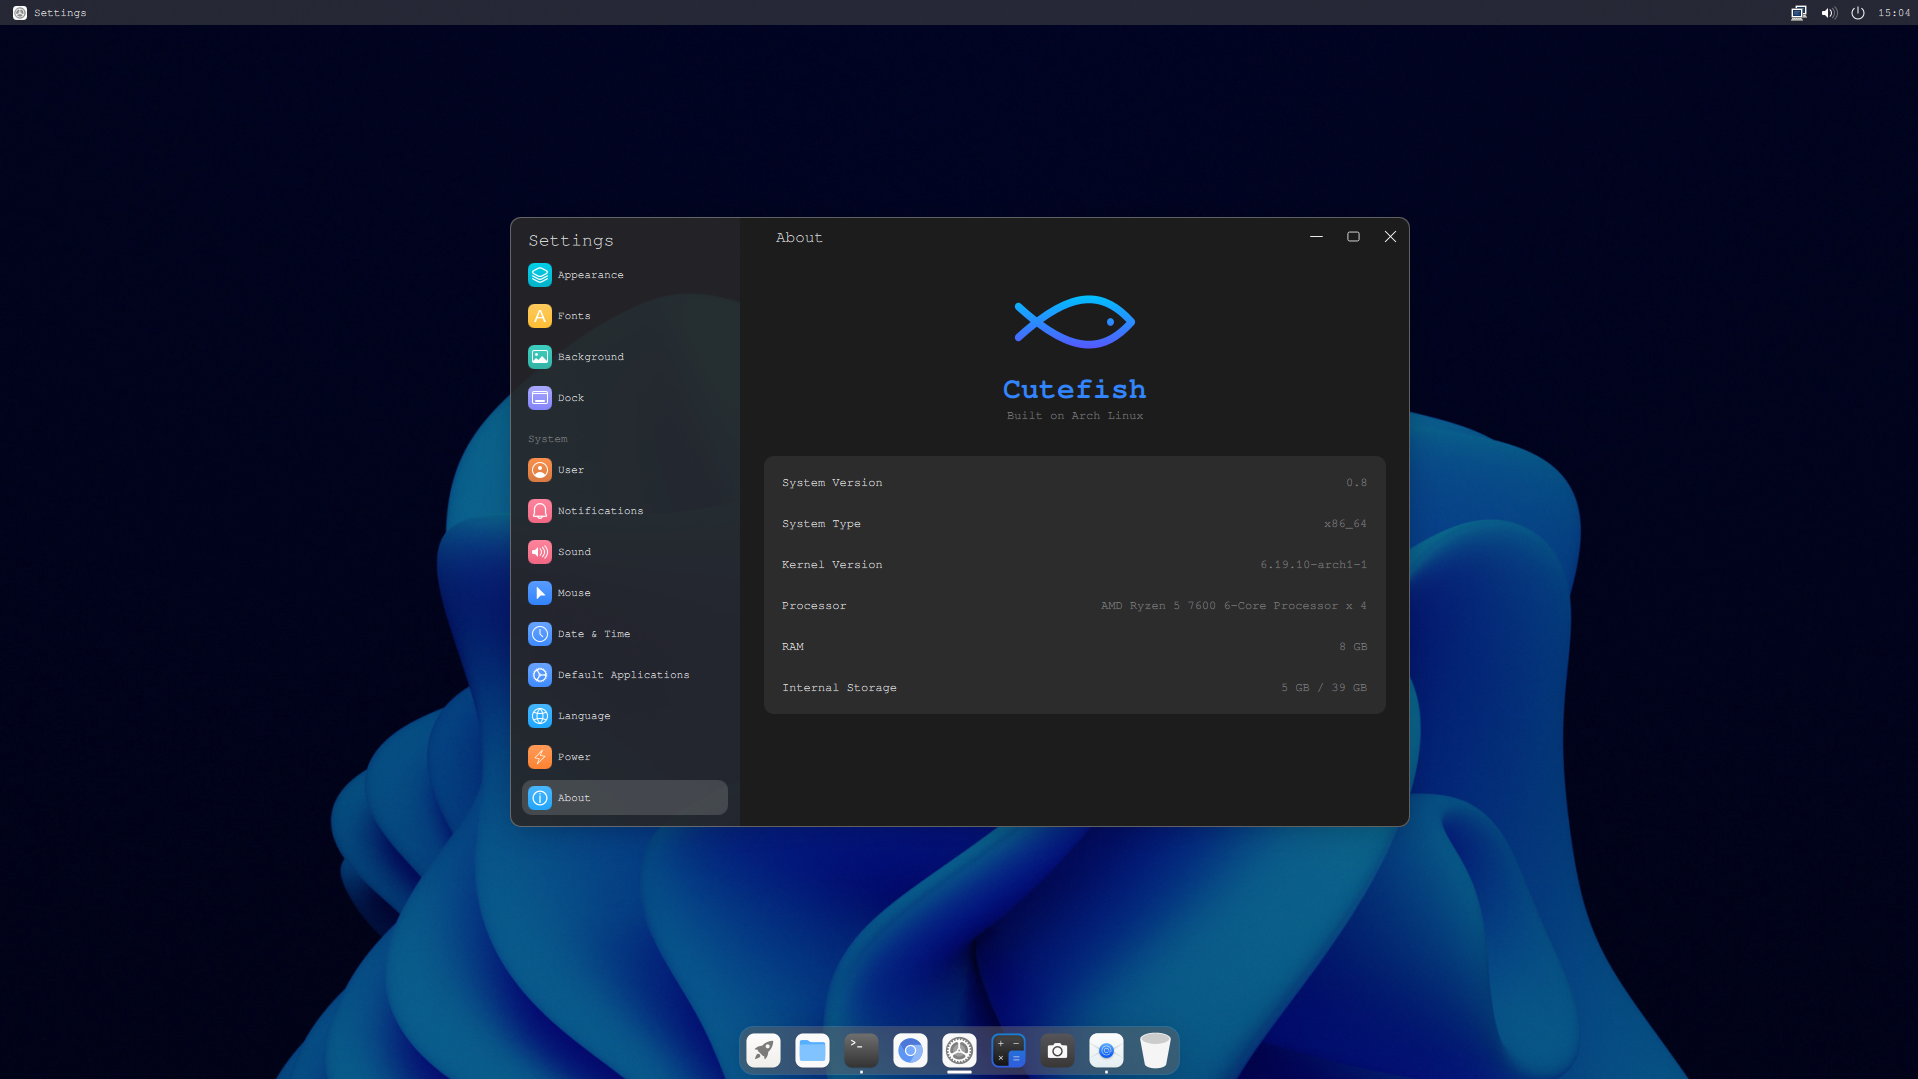This screenshot has width=1918, height=1079.
Task: Open Default Applications settings
Action: click(x=623, y=674)
